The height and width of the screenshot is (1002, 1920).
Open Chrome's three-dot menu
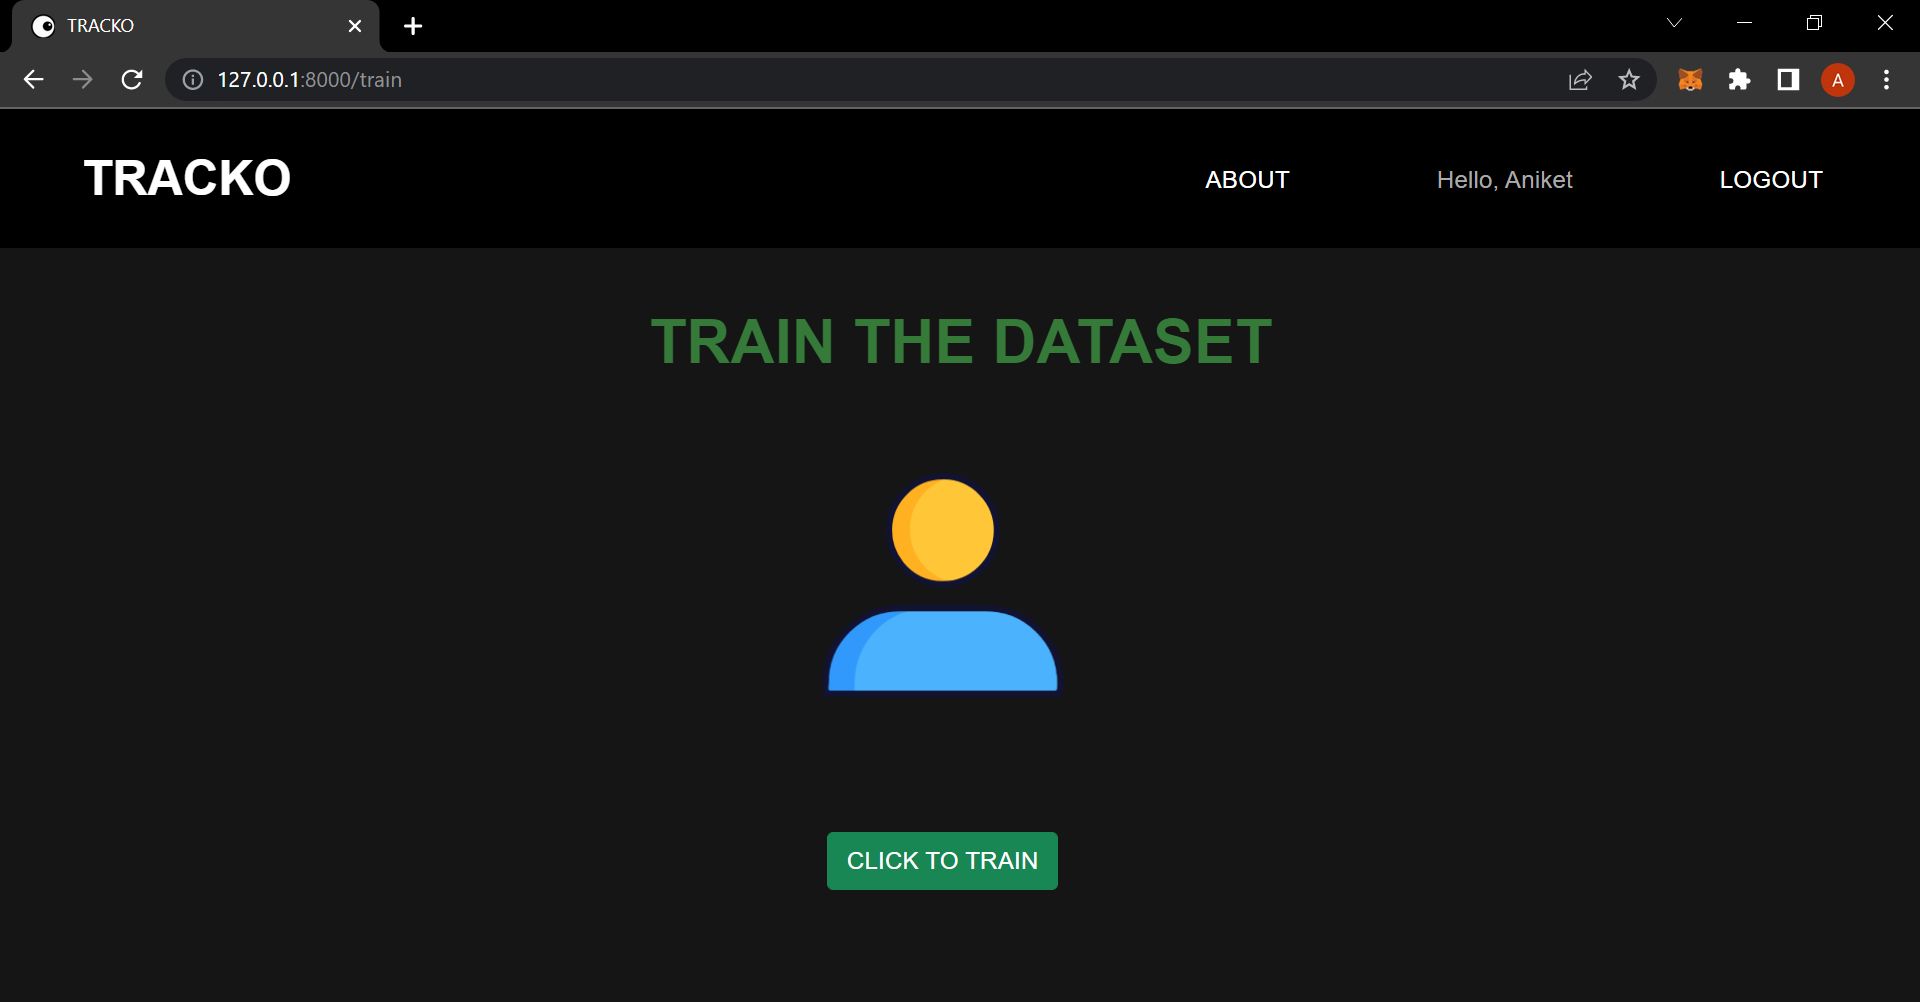pos(1887,80)
